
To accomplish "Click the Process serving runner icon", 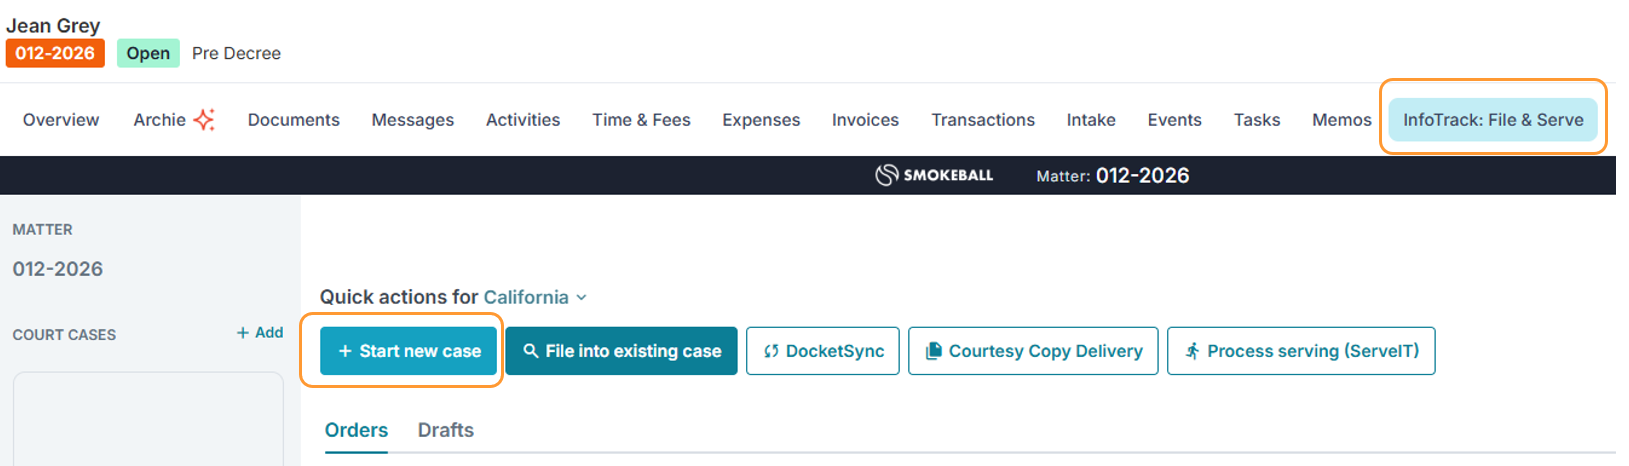I will pyautogui.click(x=1192, y=351).
